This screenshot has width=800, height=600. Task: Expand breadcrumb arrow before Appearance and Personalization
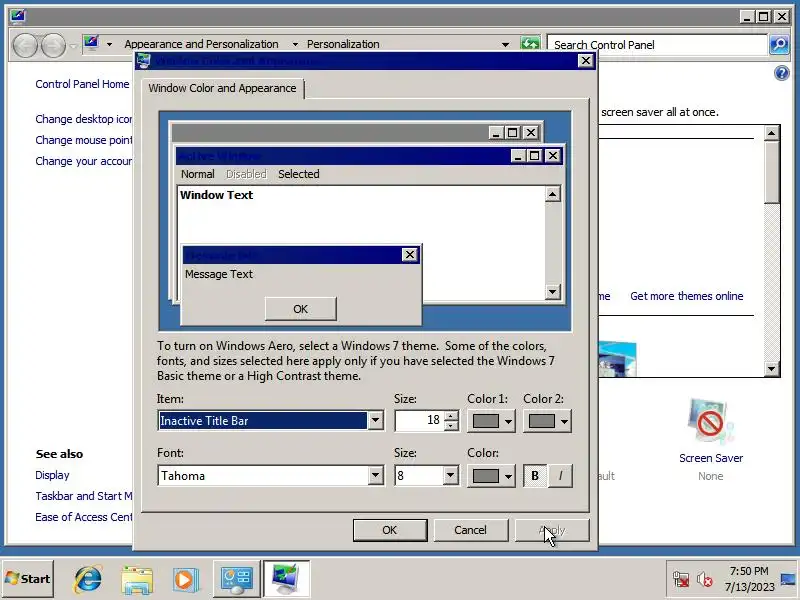point(109,44)
